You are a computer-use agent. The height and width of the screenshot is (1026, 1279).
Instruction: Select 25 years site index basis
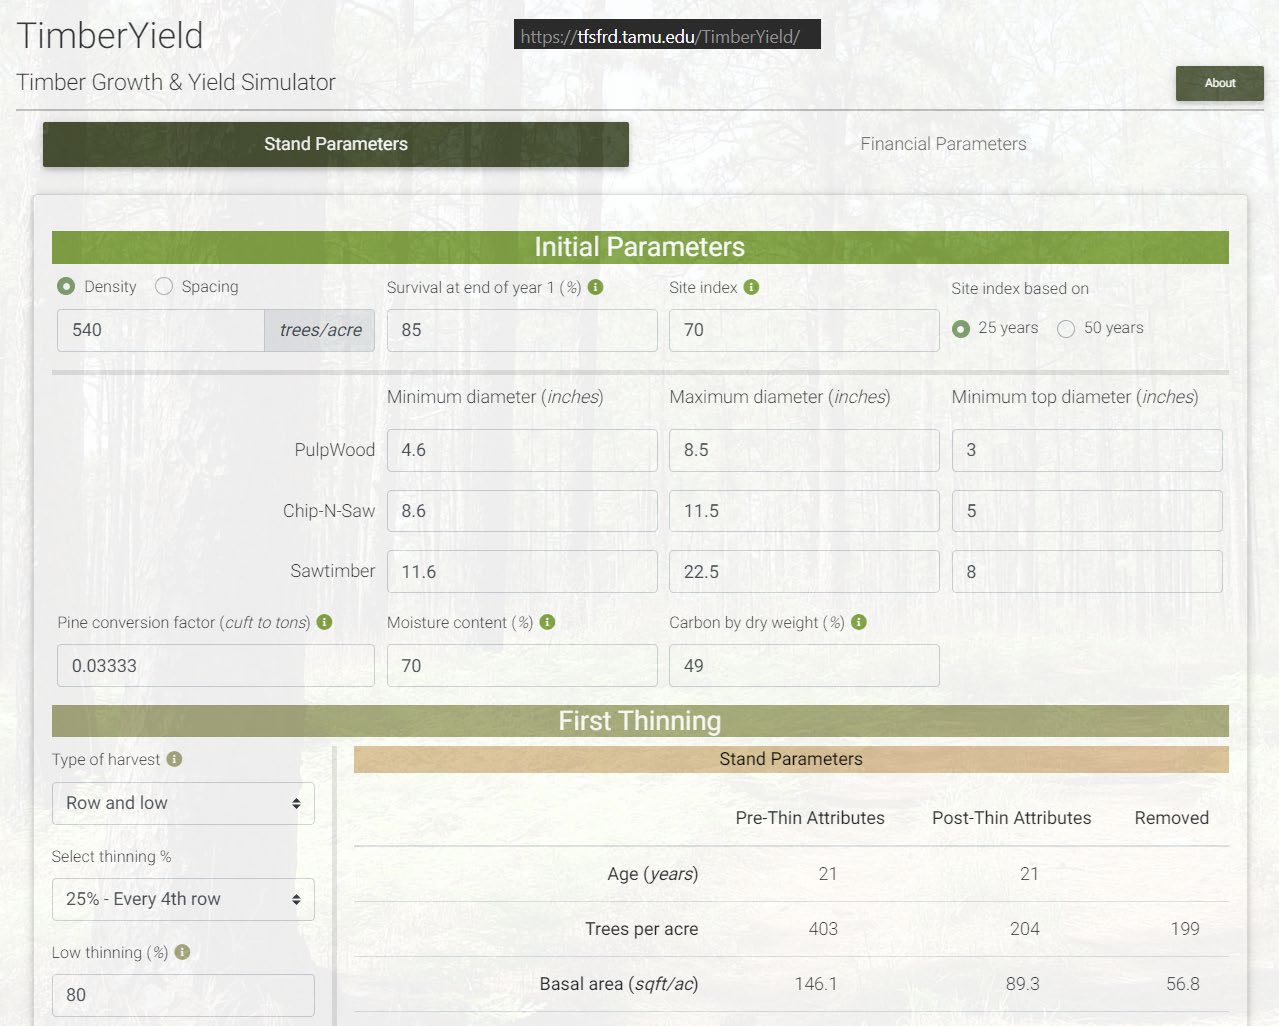(x=961, y=329)
